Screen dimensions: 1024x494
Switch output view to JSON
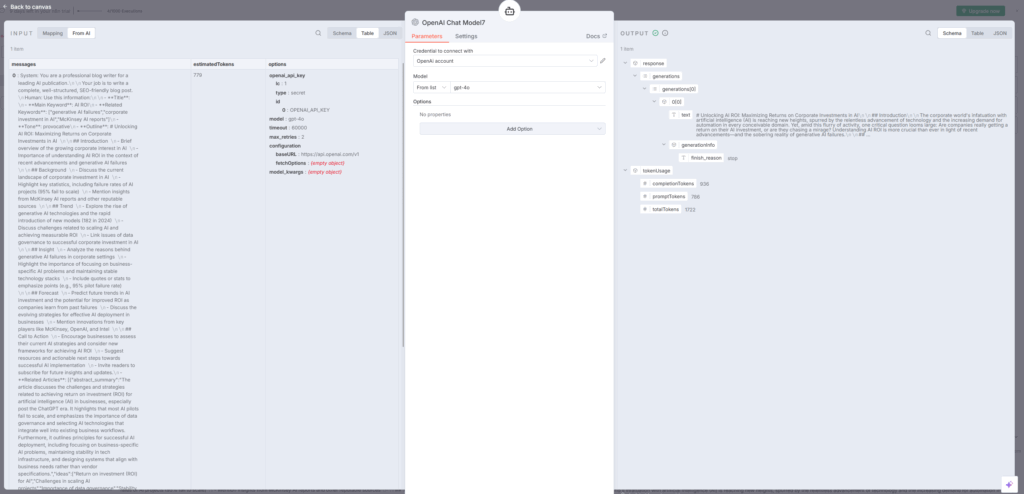point(1001,33)
